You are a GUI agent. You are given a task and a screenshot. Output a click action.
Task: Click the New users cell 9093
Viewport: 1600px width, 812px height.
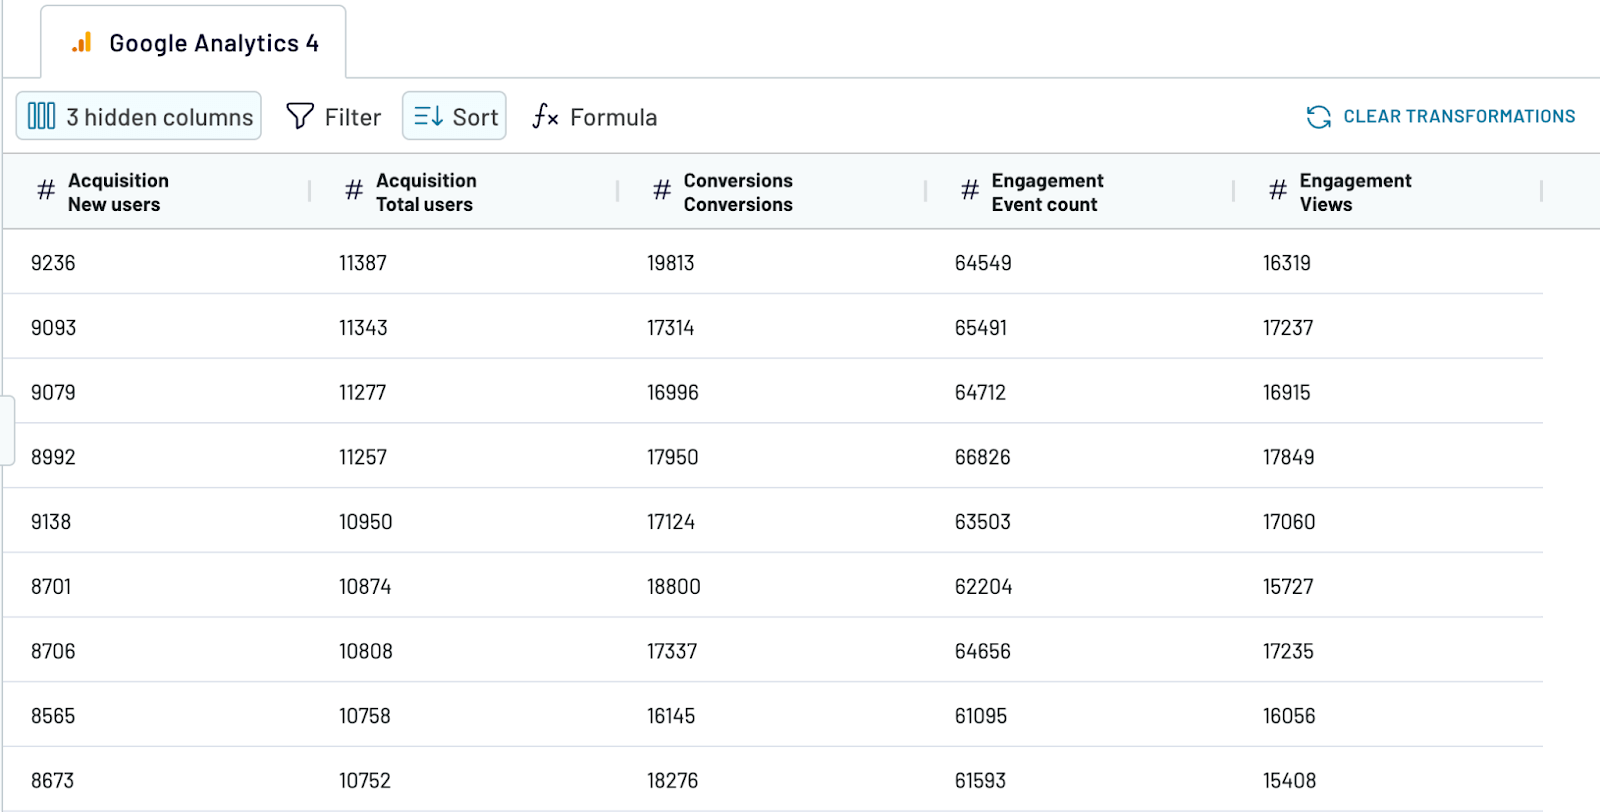(53, 328)
